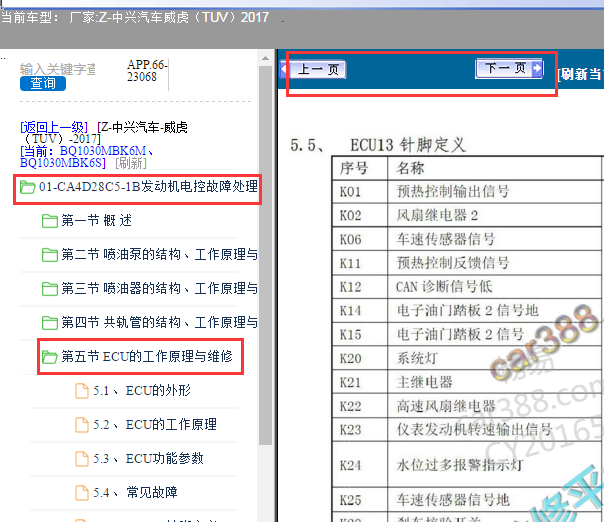Screen dimensions: 604x522
Task: Click the 查询 search button
Action: (43, 83)
